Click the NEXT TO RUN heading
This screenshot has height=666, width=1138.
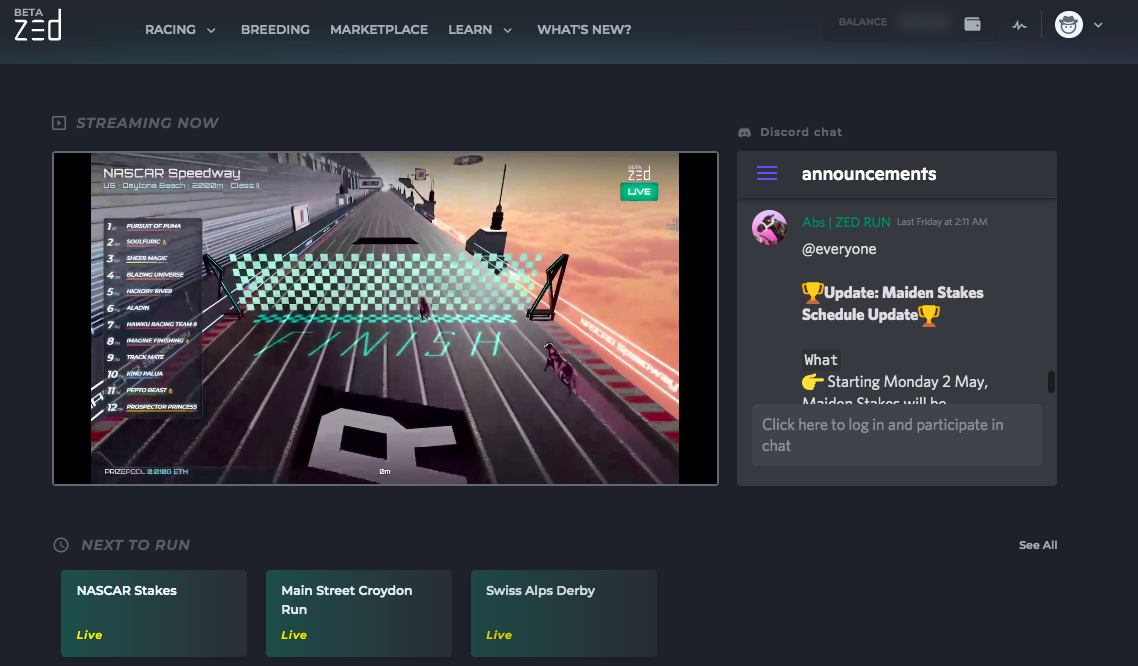click(x=136, y=545)
